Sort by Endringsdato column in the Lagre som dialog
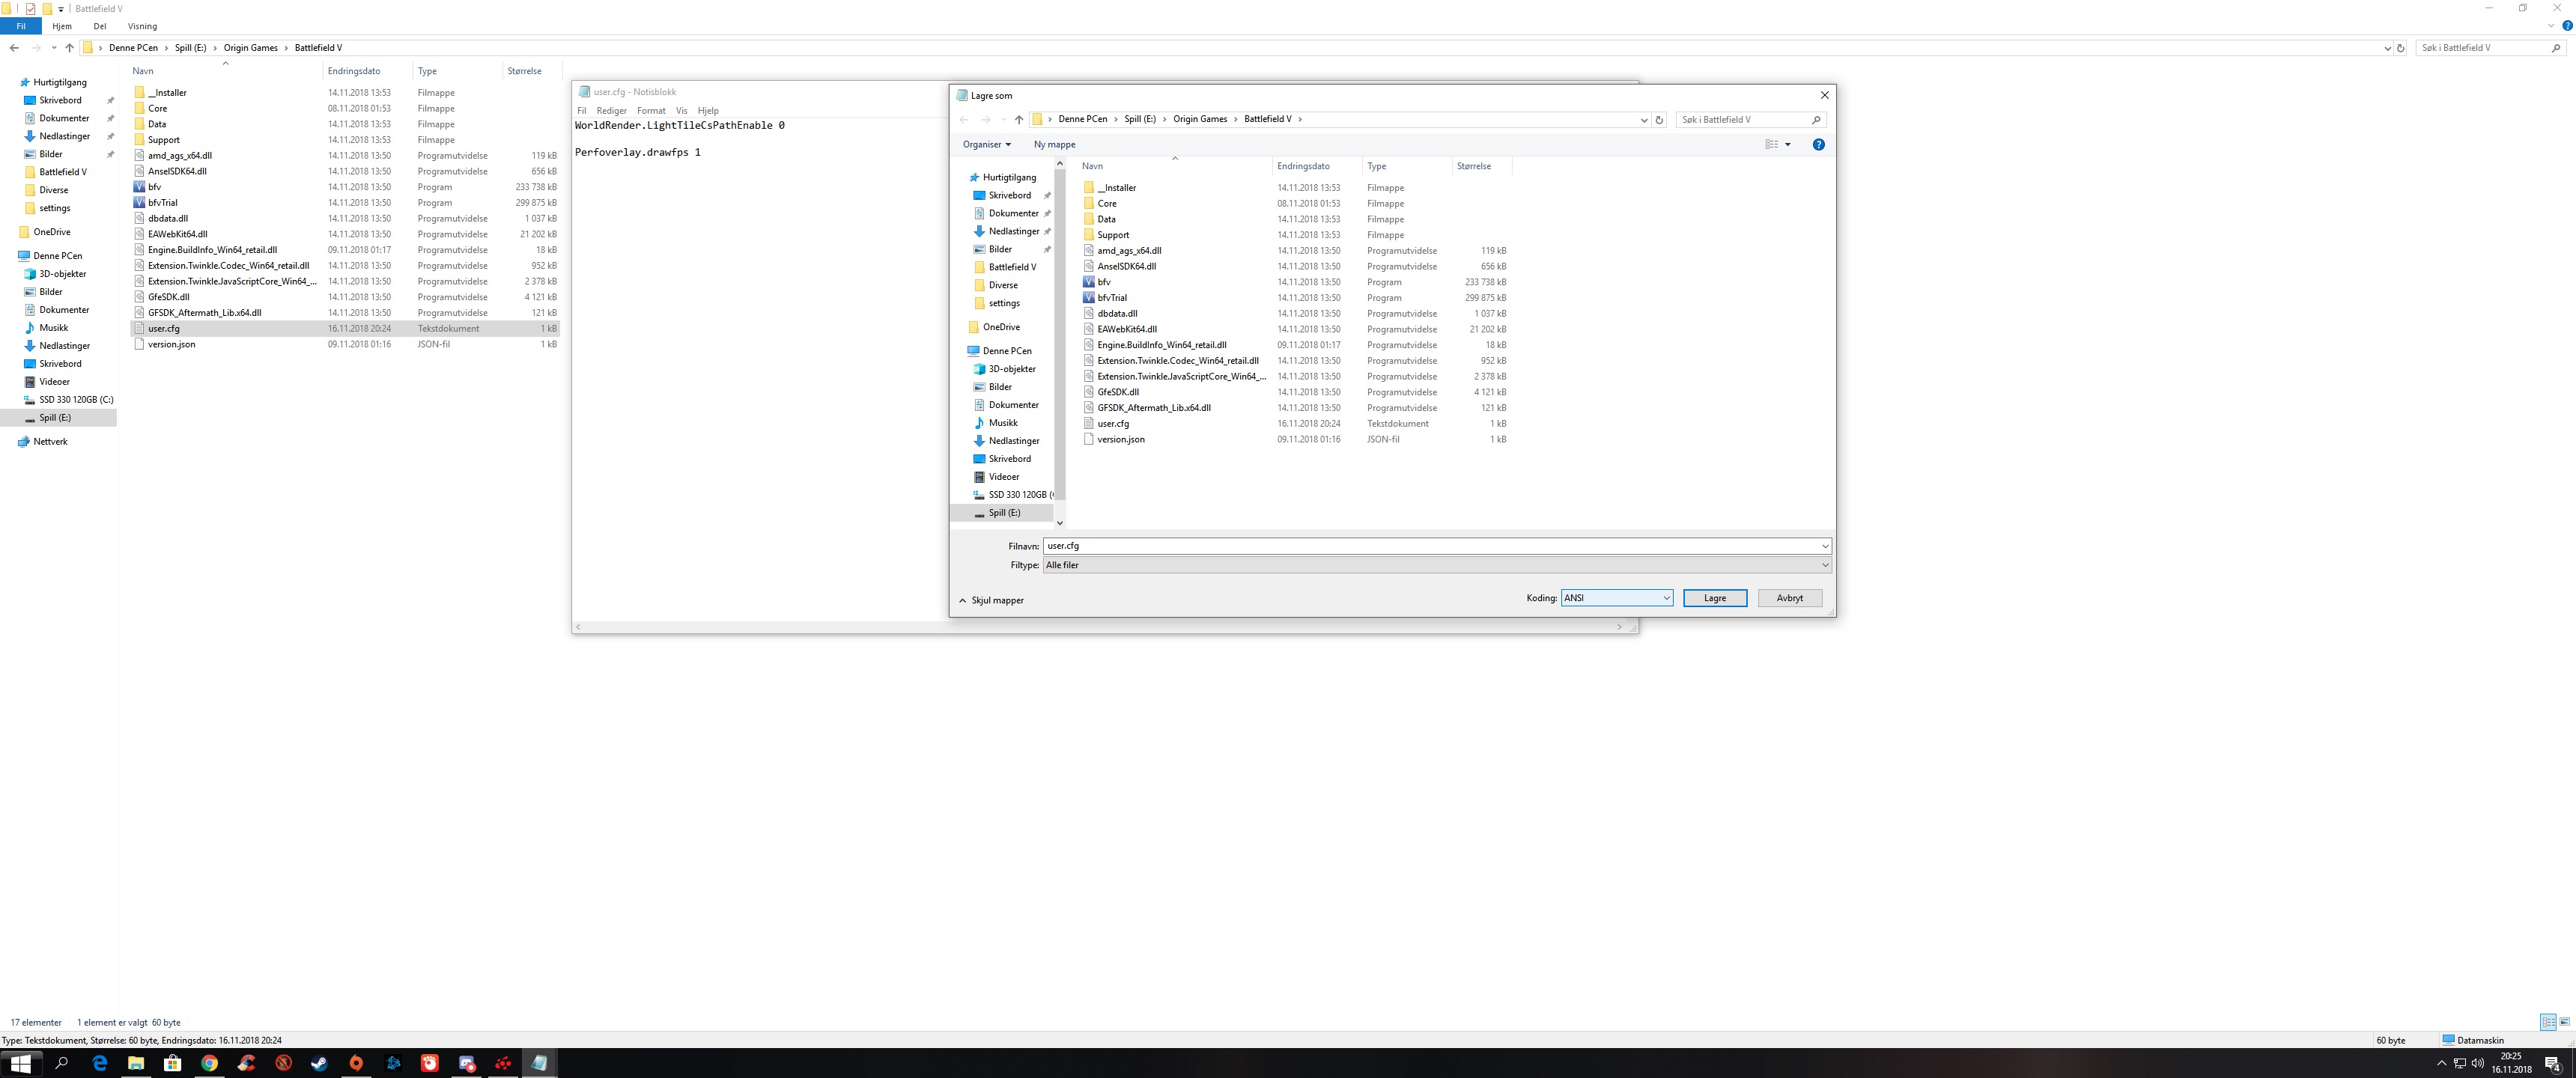The width and height of the screenshot is (2576, 1078). [x=1302, y=167]
